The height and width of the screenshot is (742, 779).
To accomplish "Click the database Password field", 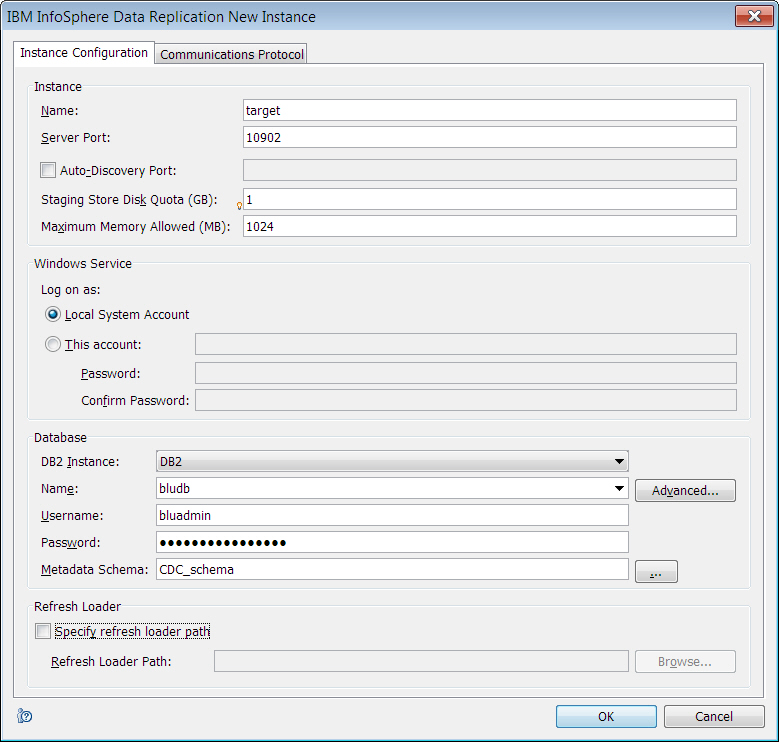I will coord(392,542).
